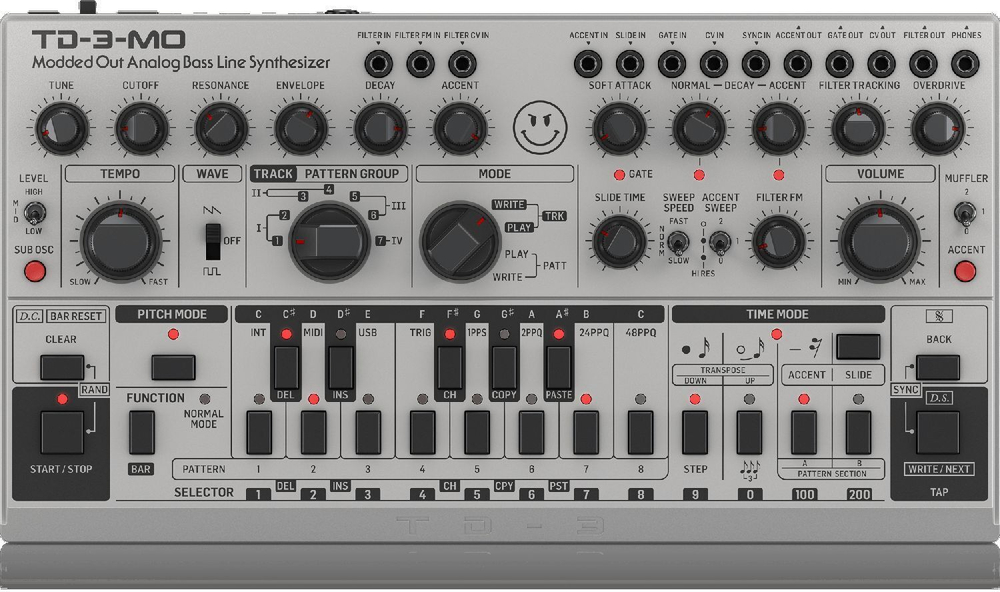The height and width of the screenshot is (592, 1000).
Task: Push pattern 5 key
Action: tap(477, 433)
